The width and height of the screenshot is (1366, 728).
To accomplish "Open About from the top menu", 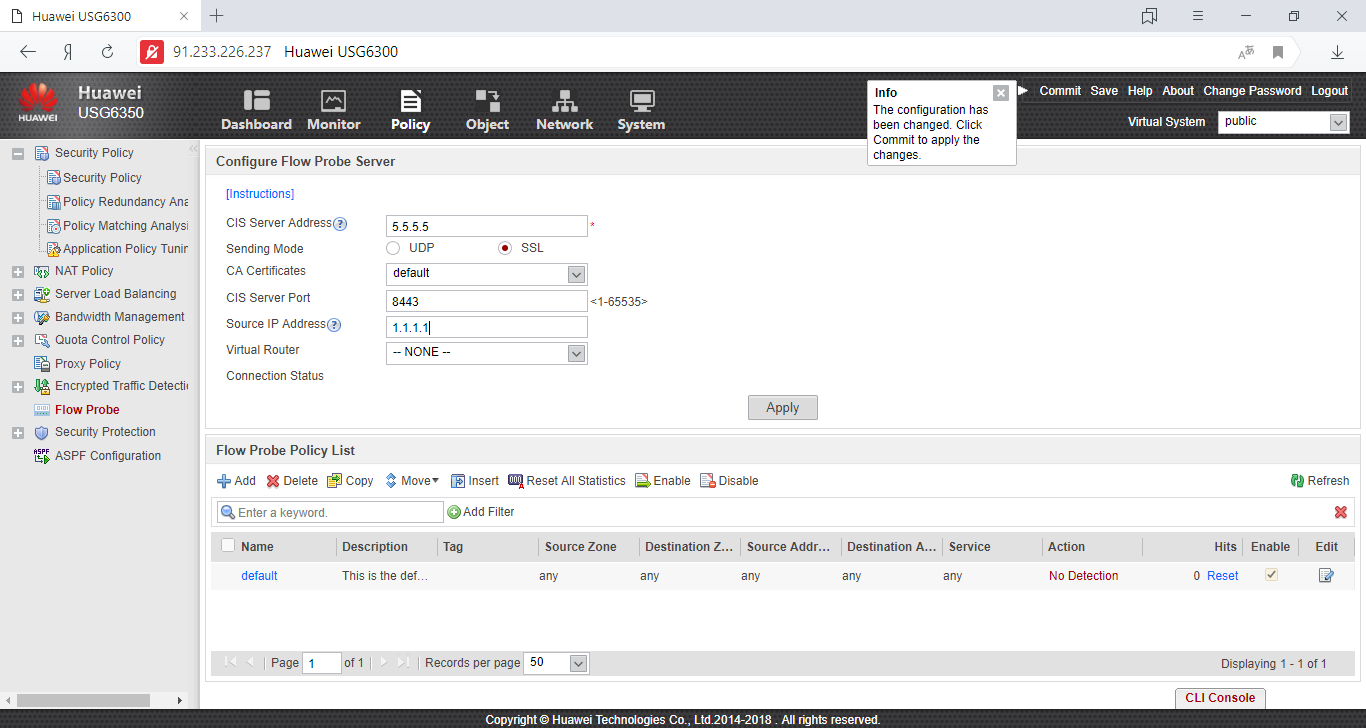I will 1178,91.
